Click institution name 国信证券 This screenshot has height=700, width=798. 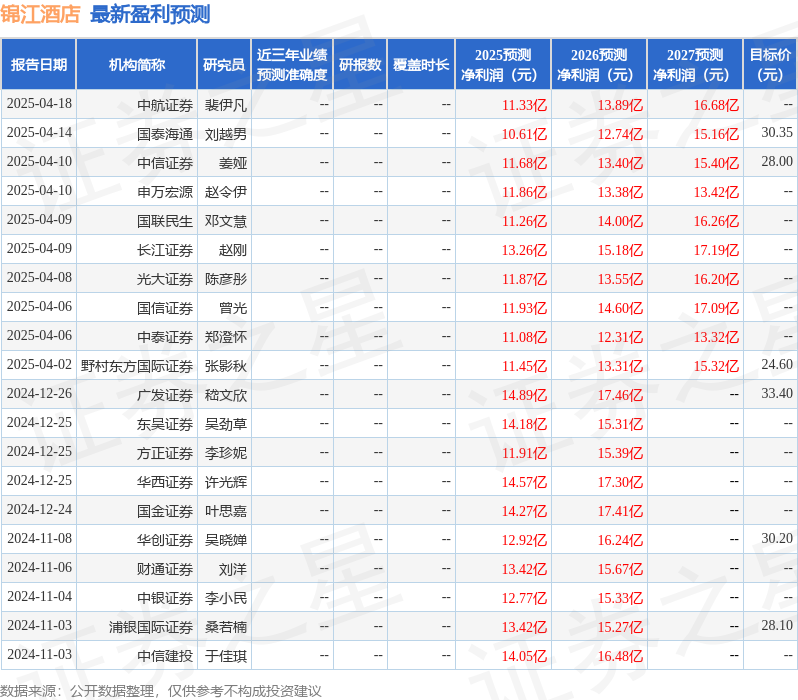click(165, 308)
